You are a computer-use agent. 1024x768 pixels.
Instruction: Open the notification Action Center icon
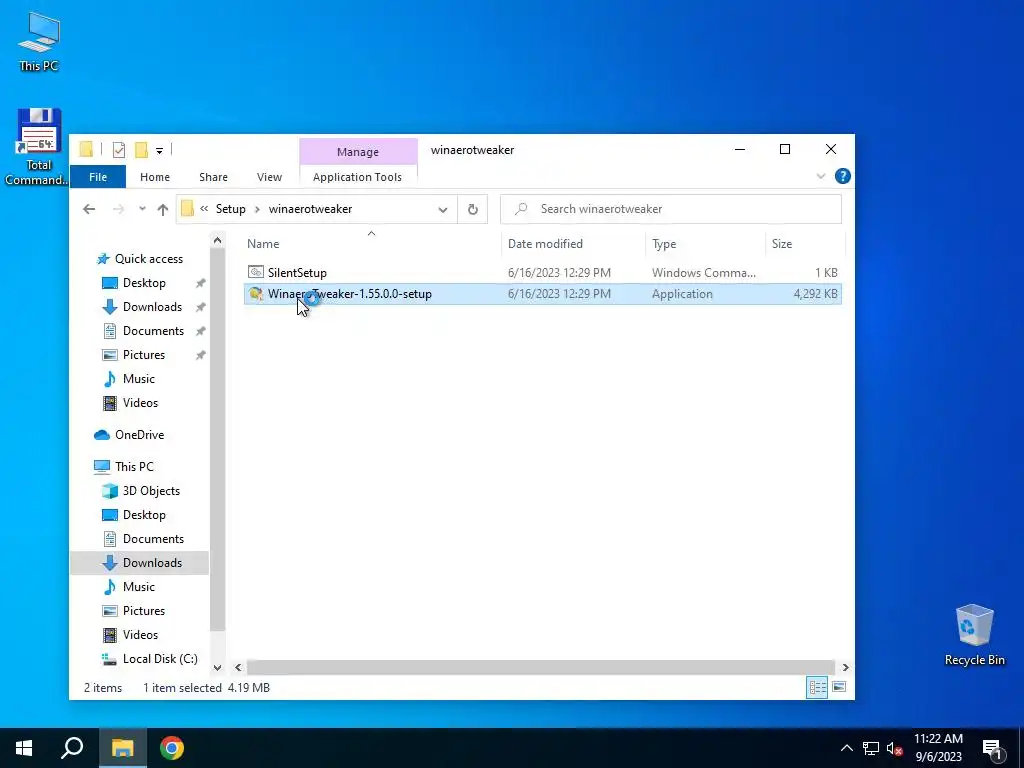993,748
